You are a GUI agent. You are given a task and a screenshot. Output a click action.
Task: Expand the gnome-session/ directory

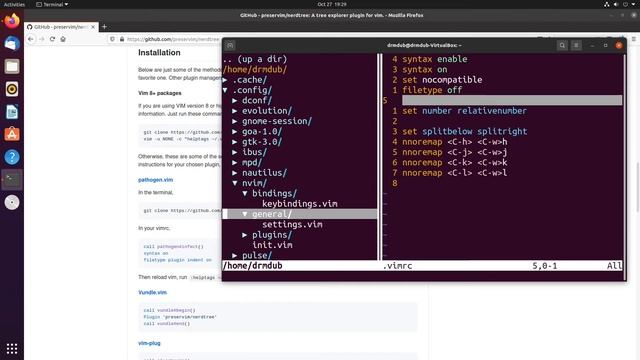click(235, 121)
